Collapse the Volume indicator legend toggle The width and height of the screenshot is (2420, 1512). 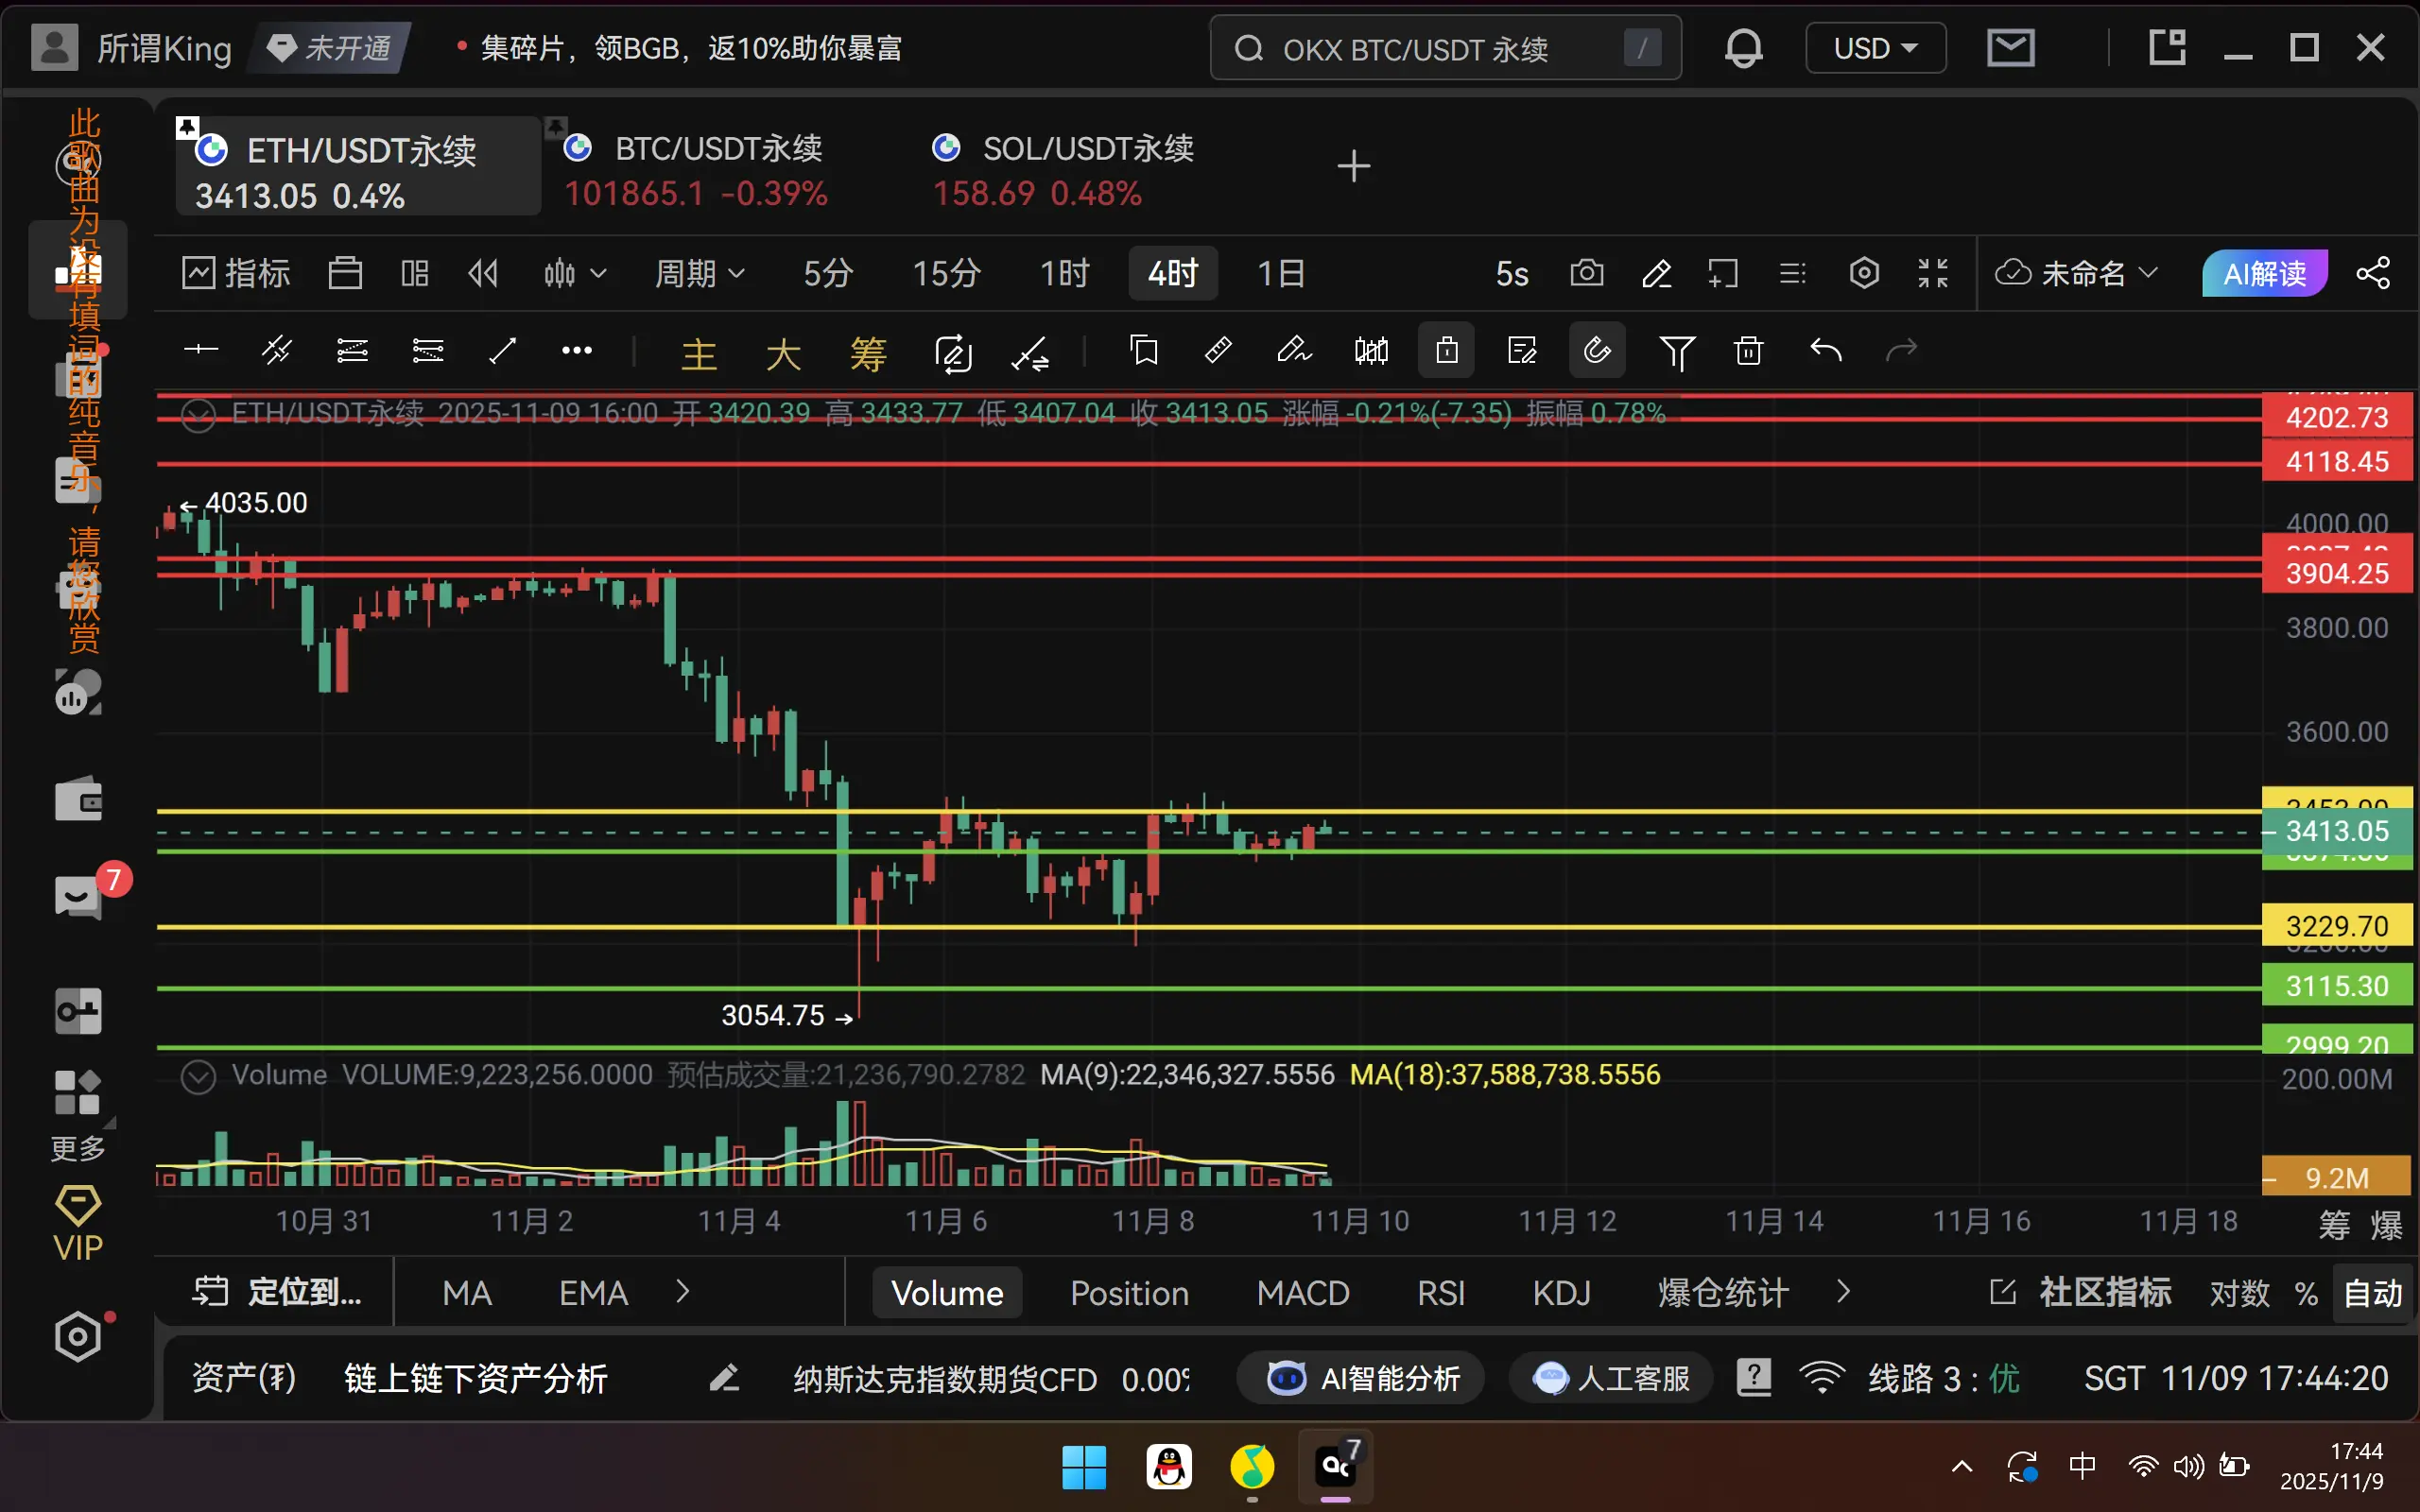(x=198, y=1076)
